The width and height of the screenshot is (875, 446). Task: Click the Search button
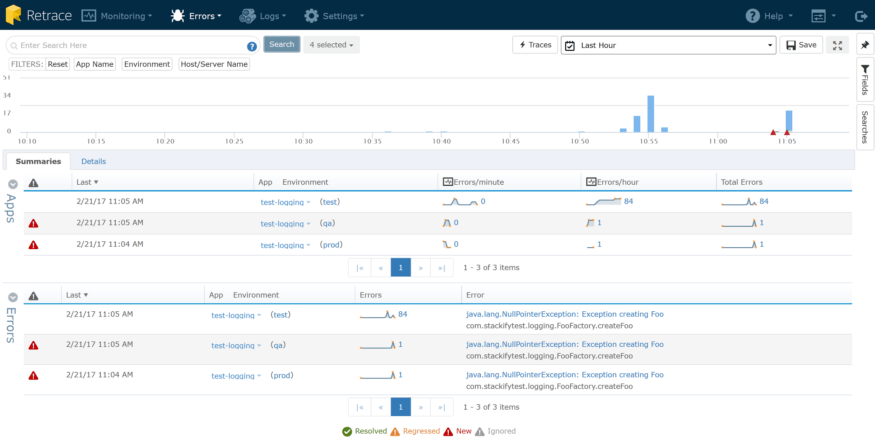point(281,45)
